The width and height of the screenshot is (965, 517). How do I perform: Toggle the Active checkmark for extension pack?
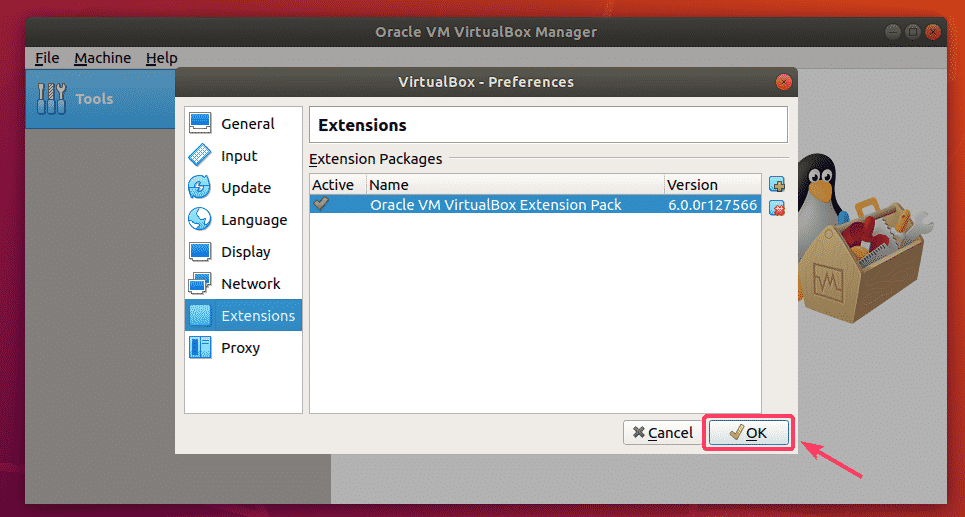[321, 204]
